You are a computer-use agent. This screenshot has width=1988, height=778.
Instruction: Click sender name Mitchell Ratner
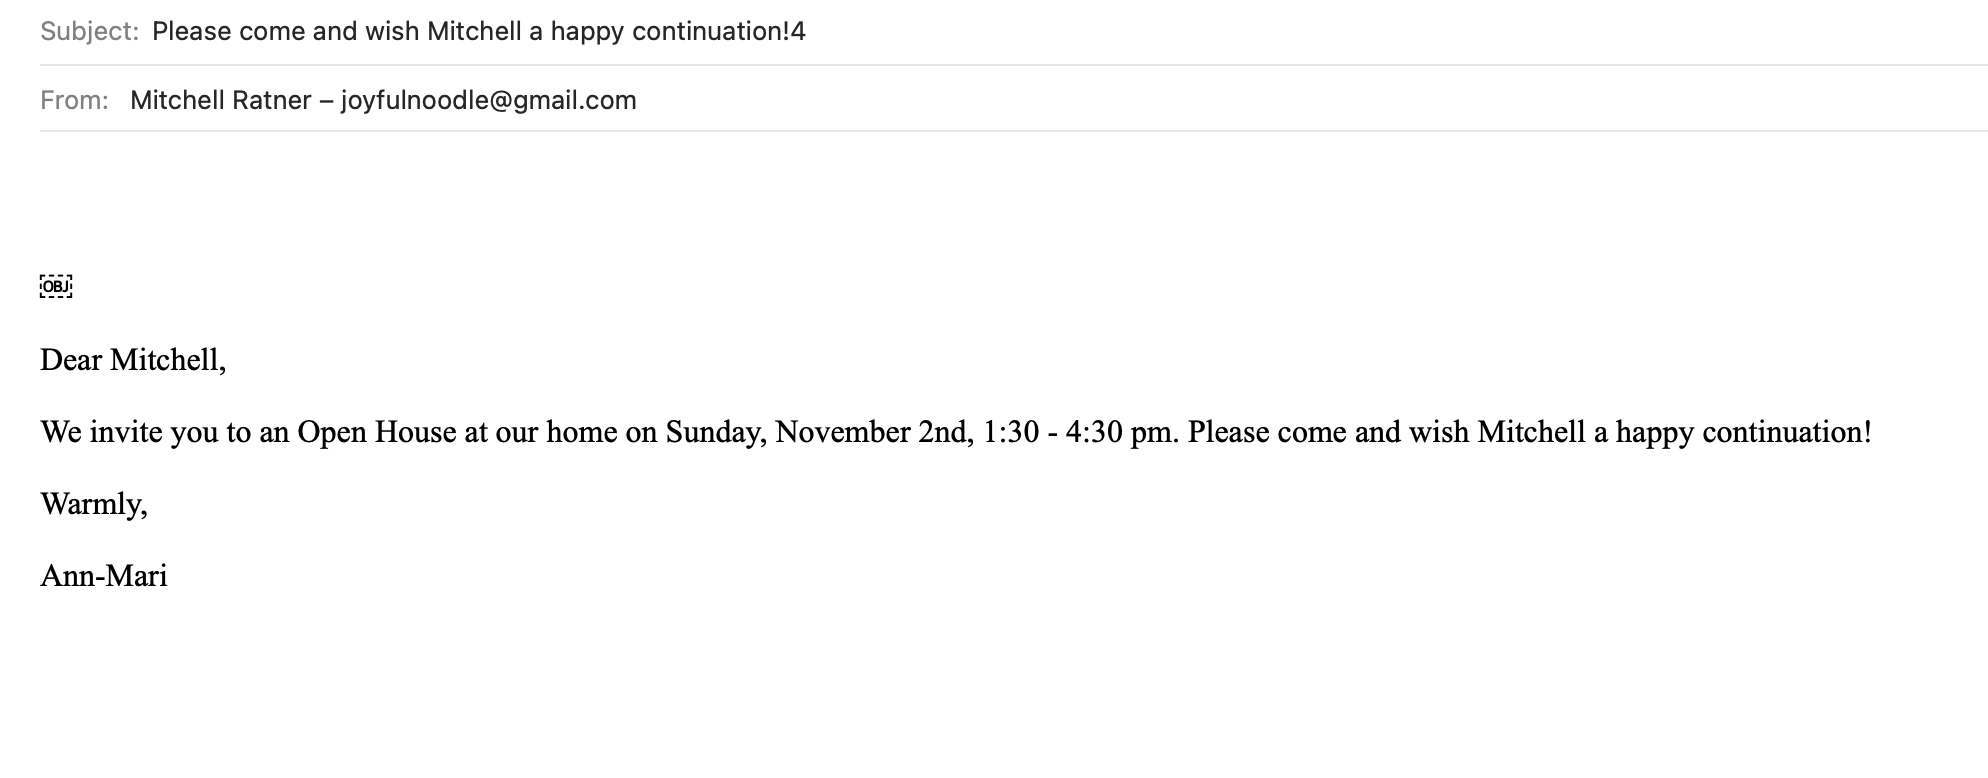(221, 101)
